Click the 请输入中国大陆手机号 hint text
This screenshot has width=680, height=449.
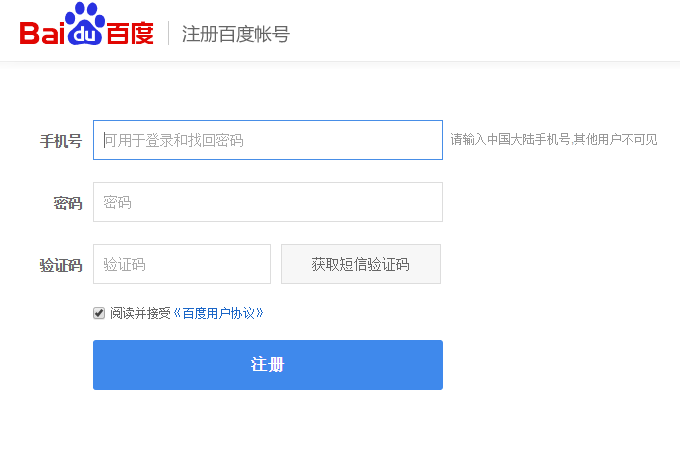pyautogui.click(x=553, y=140)
